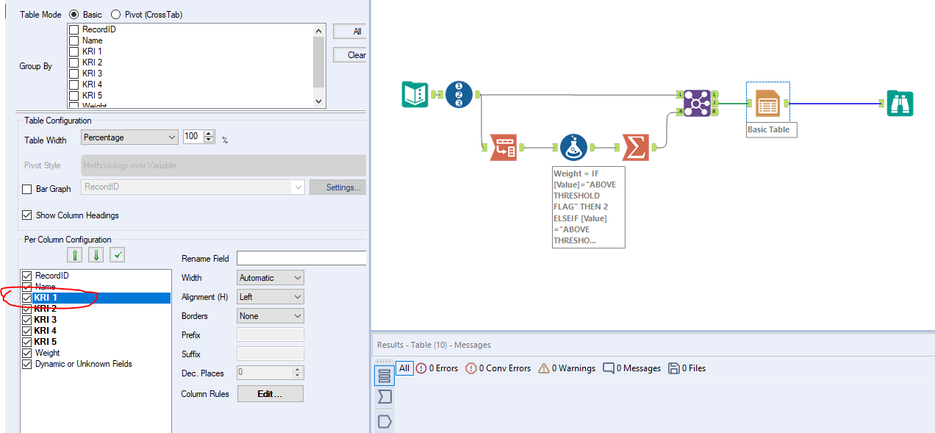Move selected column down with green arrow

pyautogui.click(x=97, y=255)
